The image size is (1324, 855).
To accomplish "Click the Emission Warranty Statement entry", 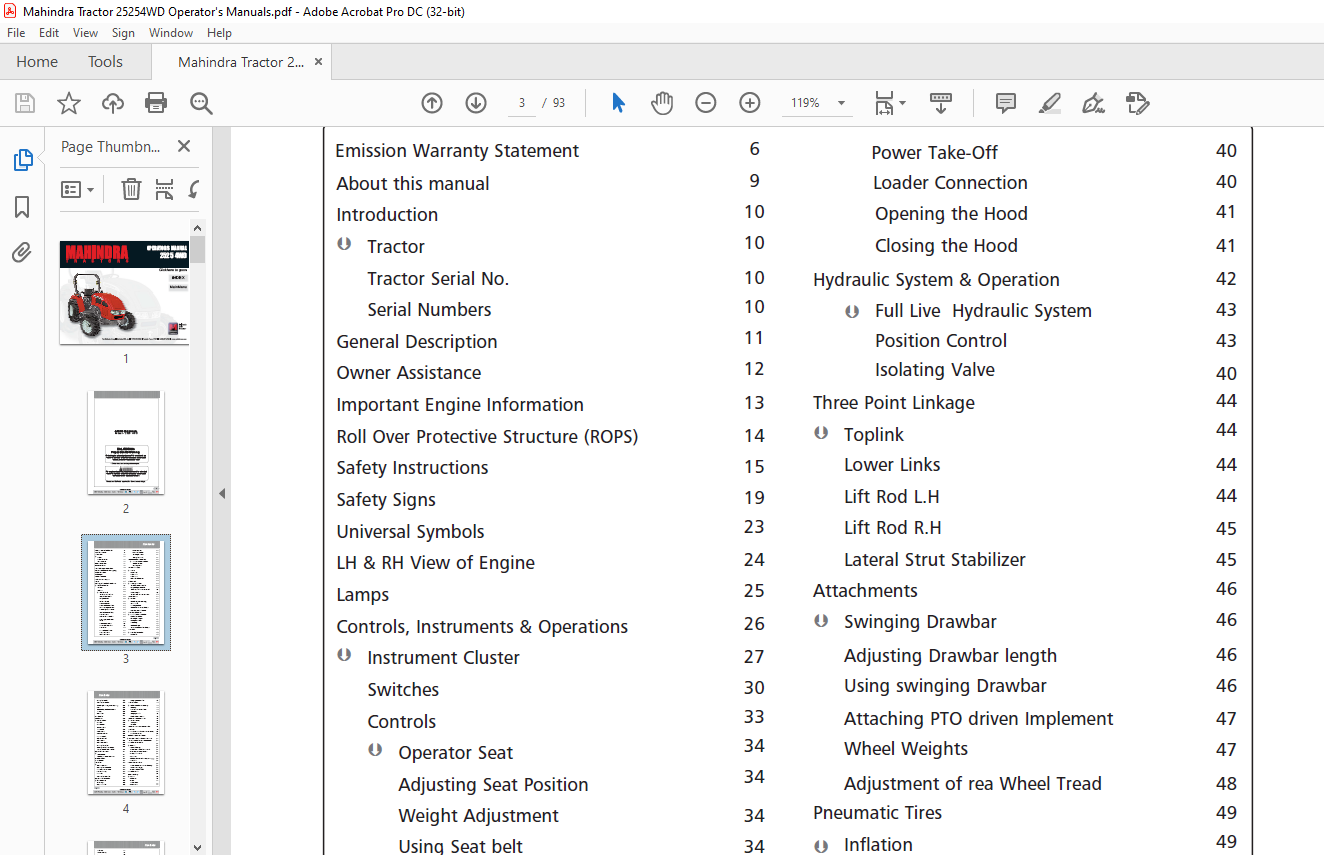I will (x=457, y=151).
